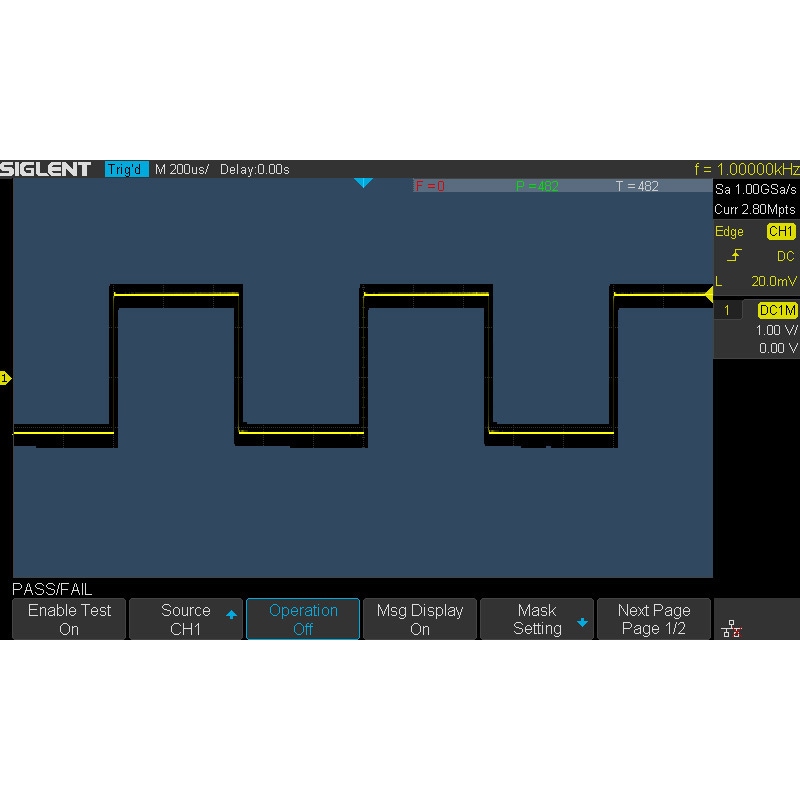The image size is (800, 800).
Task: Toggle Operation Off softkey
Action: click(x=303, y=619)
